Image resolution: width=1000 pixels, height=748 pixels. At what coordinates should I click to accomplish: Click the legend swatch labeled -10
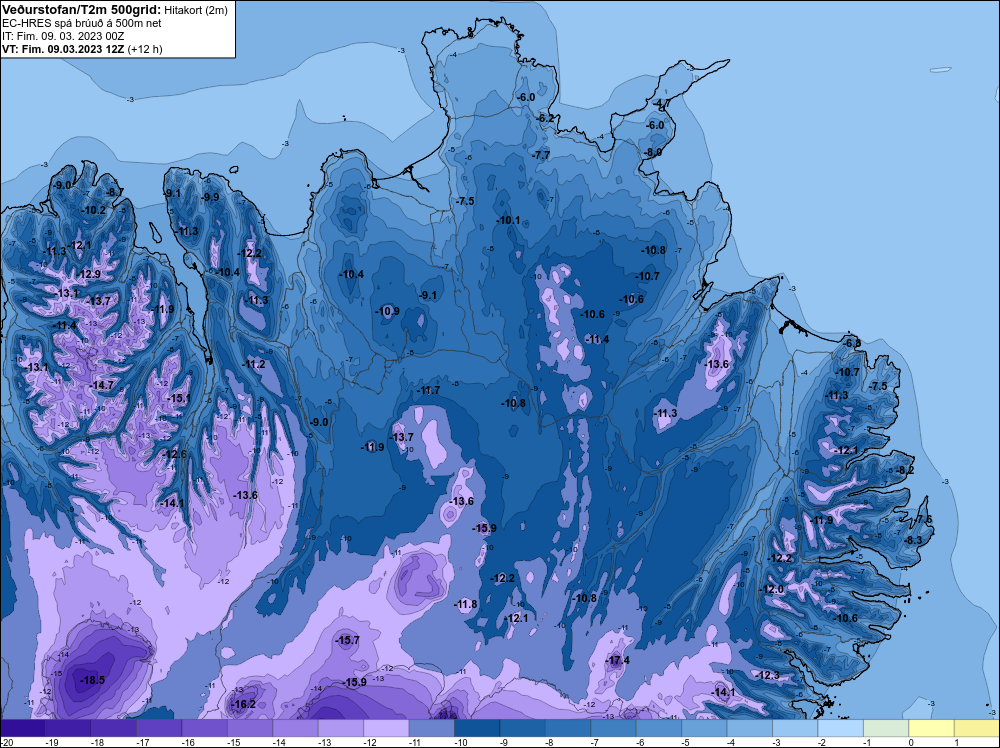coord(477,728)
